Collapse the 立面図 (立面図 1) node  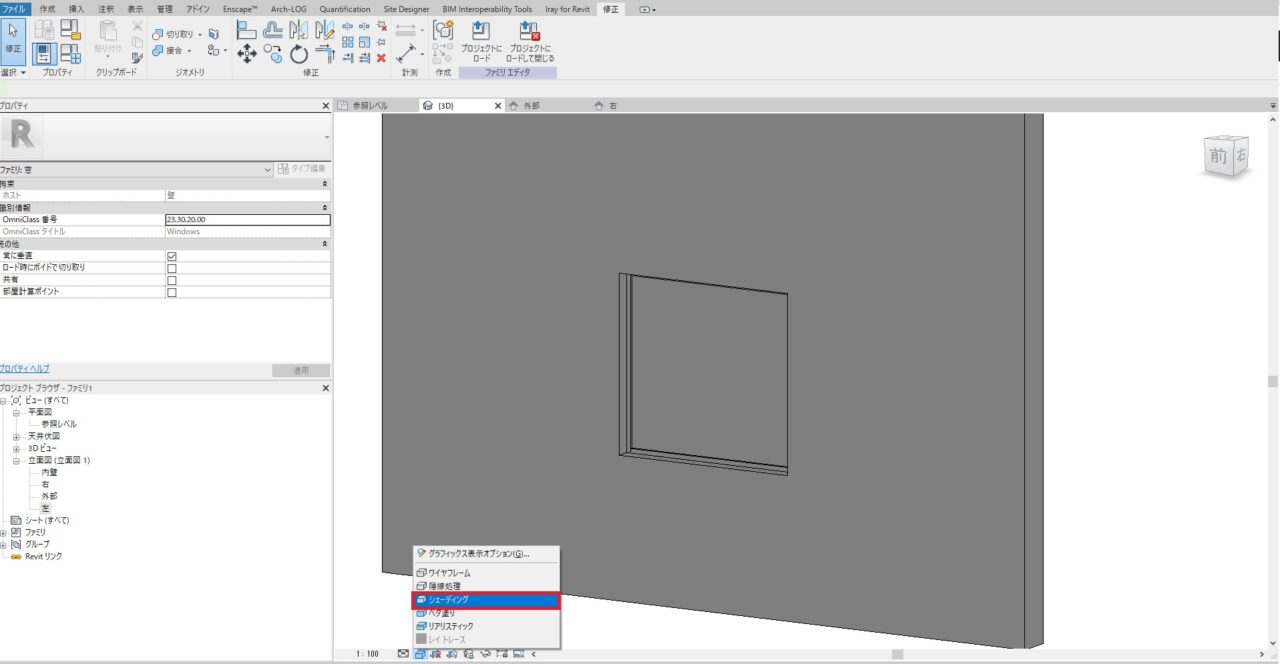coord(16,460)
